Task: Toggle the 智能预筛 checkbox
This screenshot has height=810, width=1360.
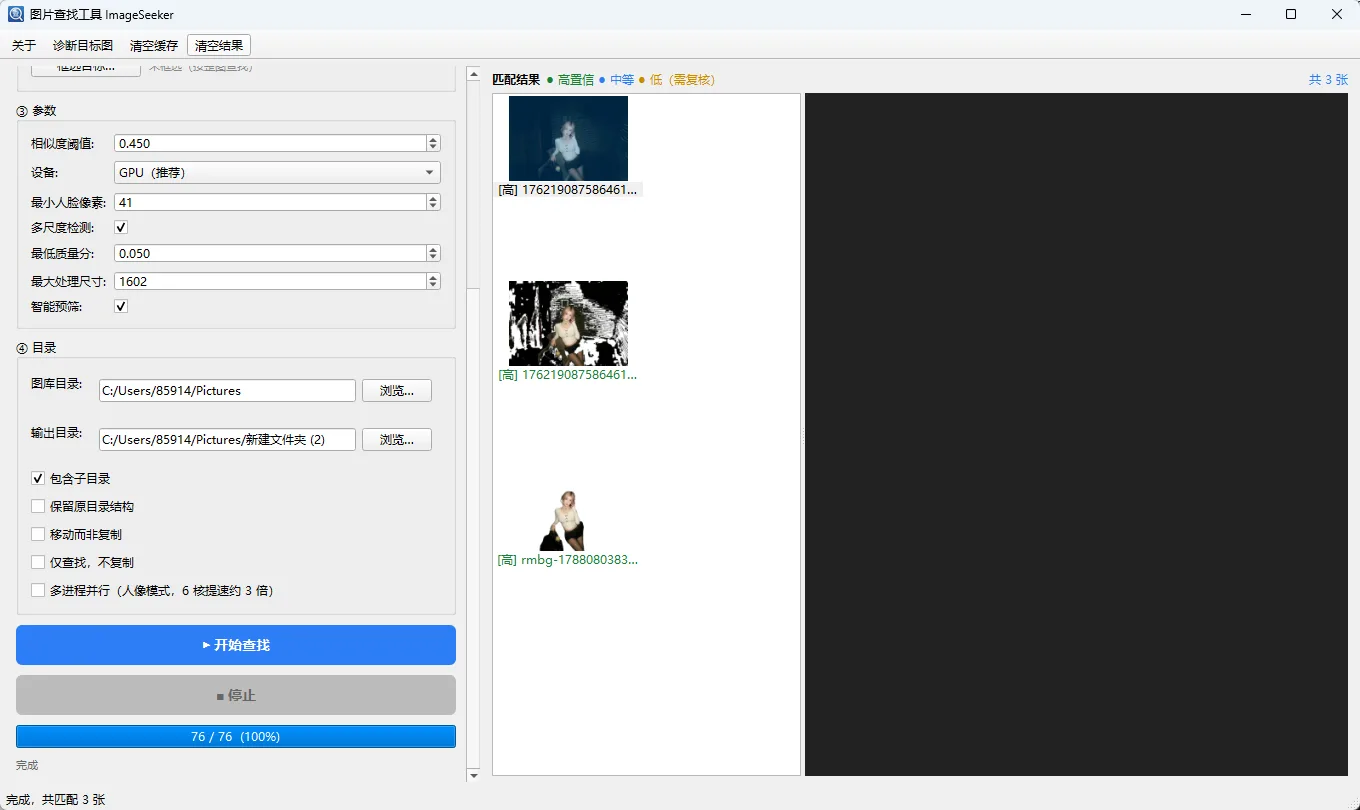Action: pyautogui.click(x=121, y=306)
